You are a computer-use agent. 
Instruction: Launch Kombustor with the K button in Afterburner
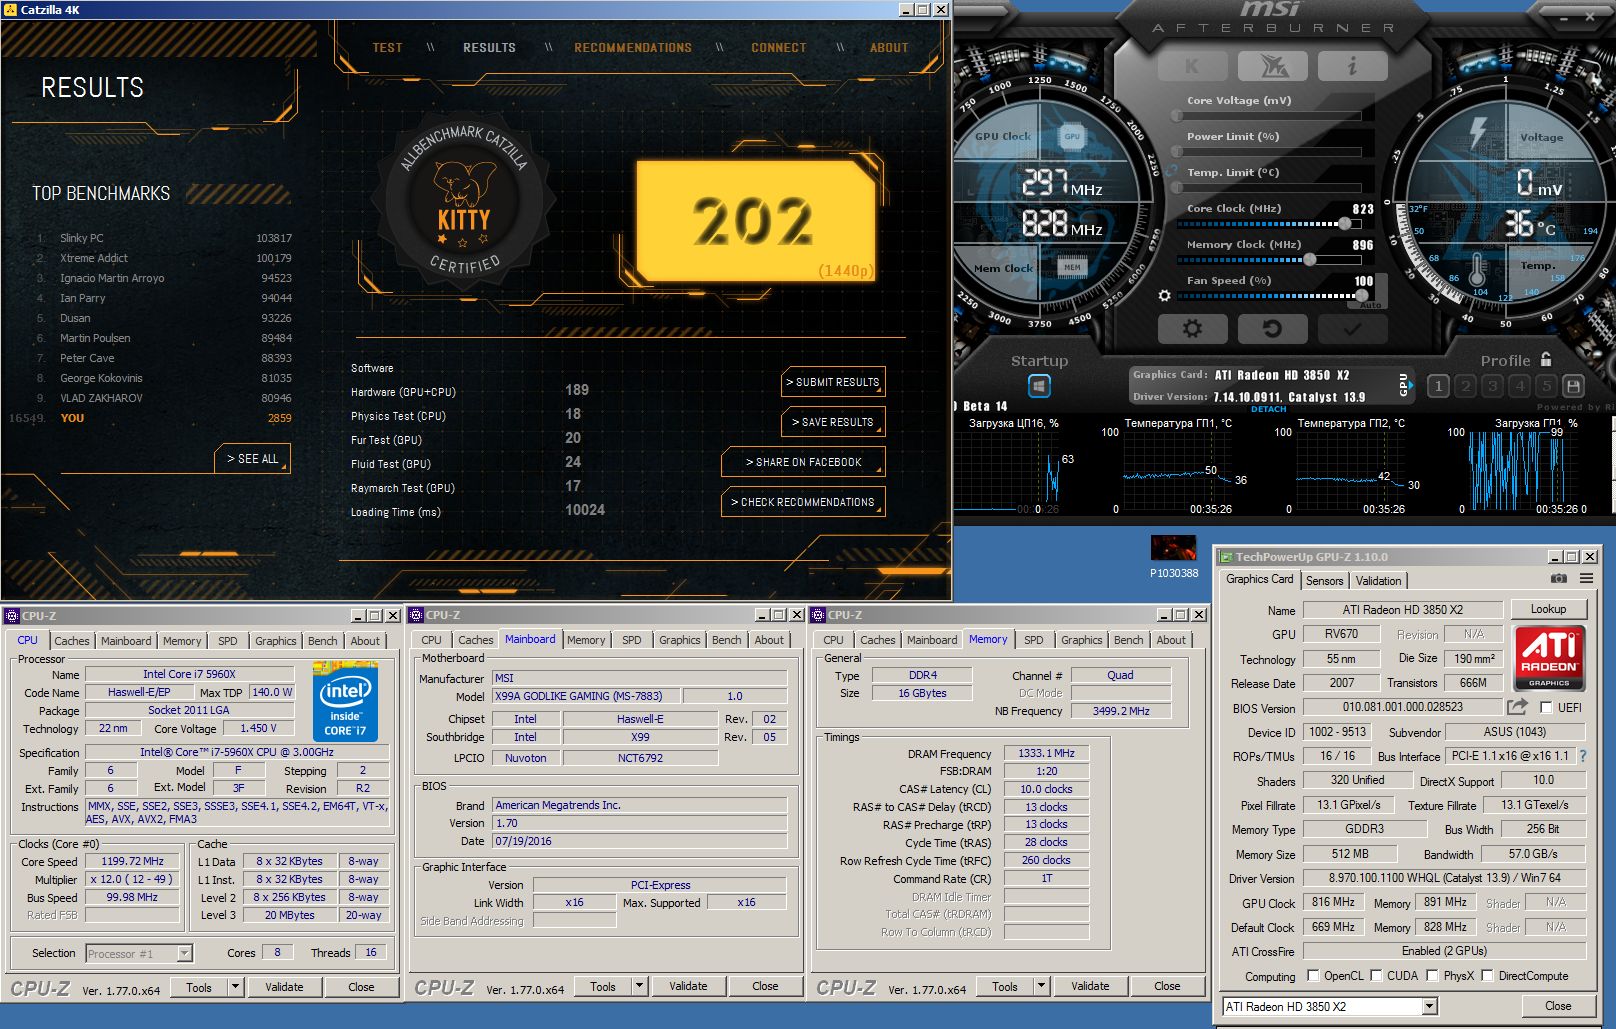[x=1192, y=66]
